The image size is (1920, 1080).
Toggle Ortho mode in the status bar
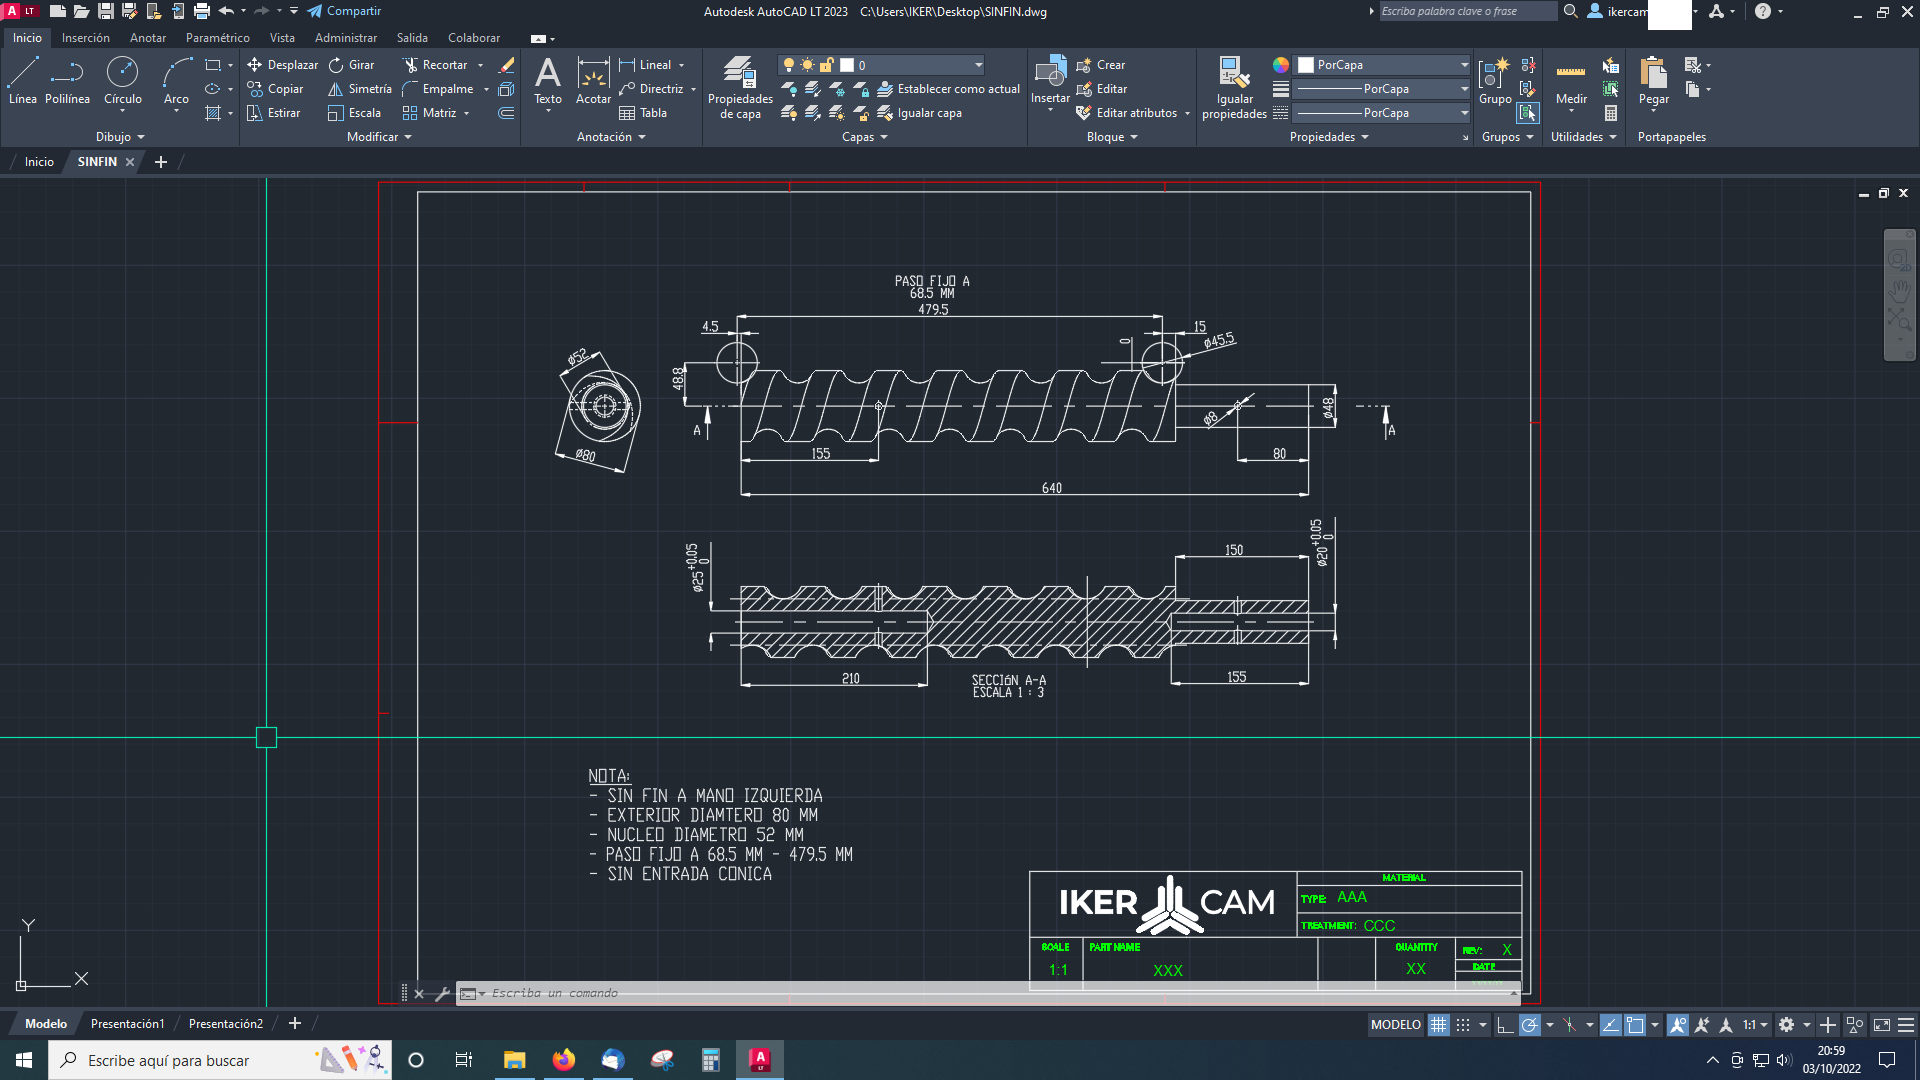coord(1503,1024)
